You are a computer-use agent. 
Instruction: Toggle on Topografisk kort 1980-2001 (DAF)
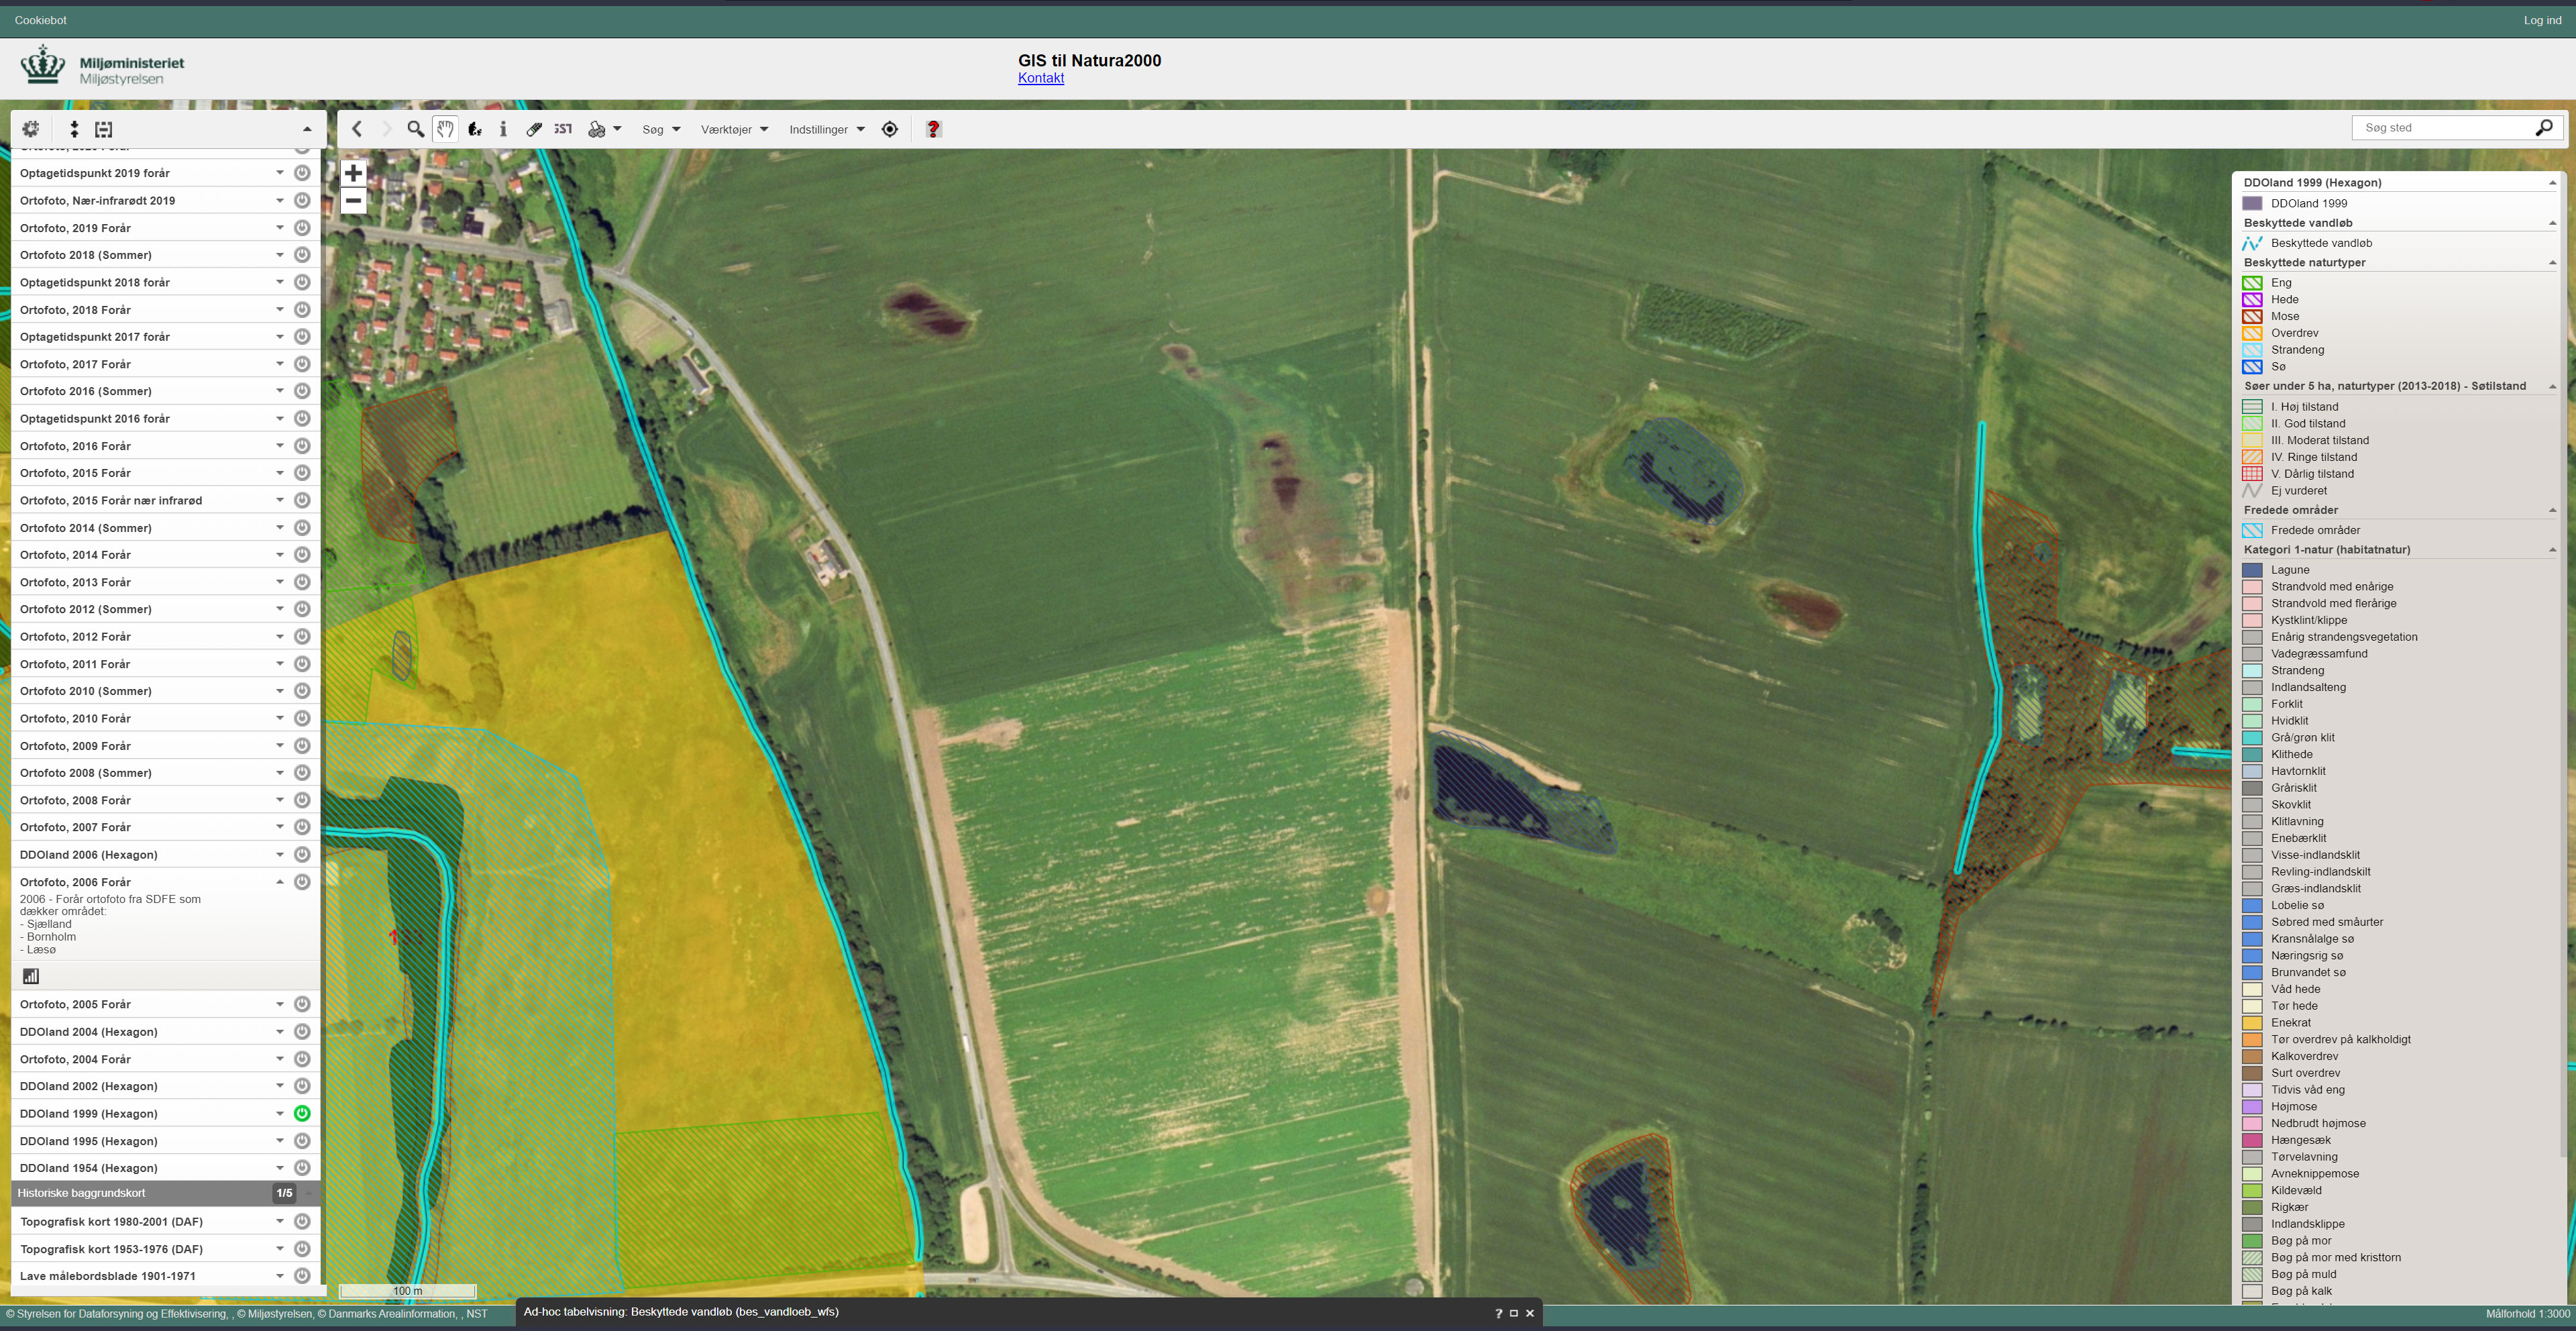click(302, 1221)
